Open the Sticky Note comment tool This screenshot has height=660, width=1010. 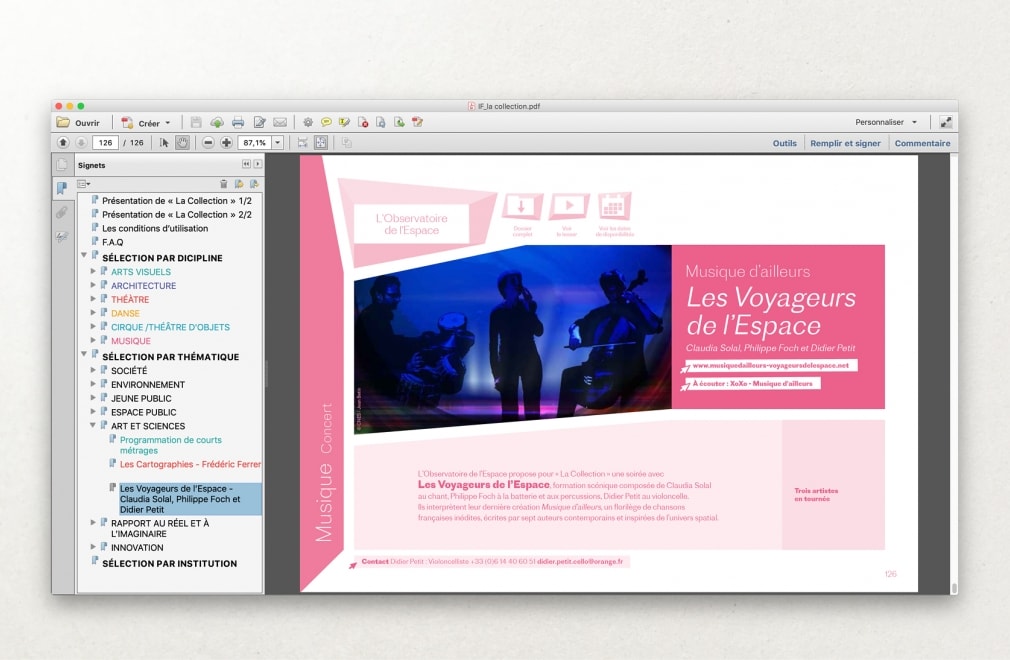point(326,122)
